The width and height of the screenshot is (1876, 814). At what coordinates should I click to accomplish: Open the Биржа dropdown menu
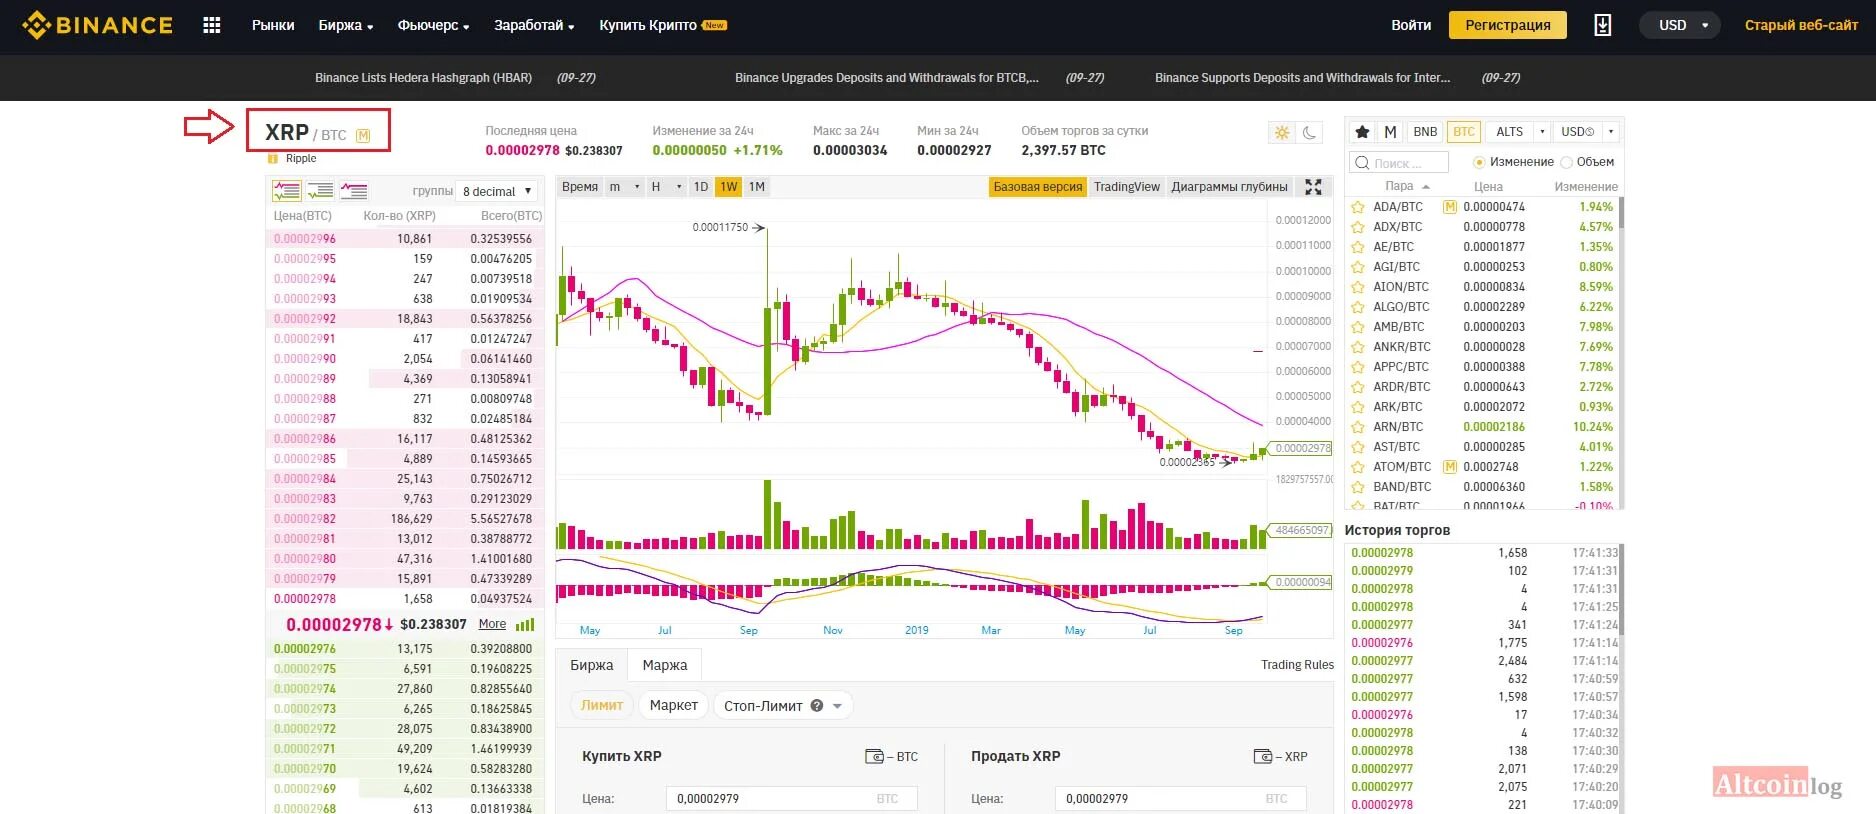[346, 25]
